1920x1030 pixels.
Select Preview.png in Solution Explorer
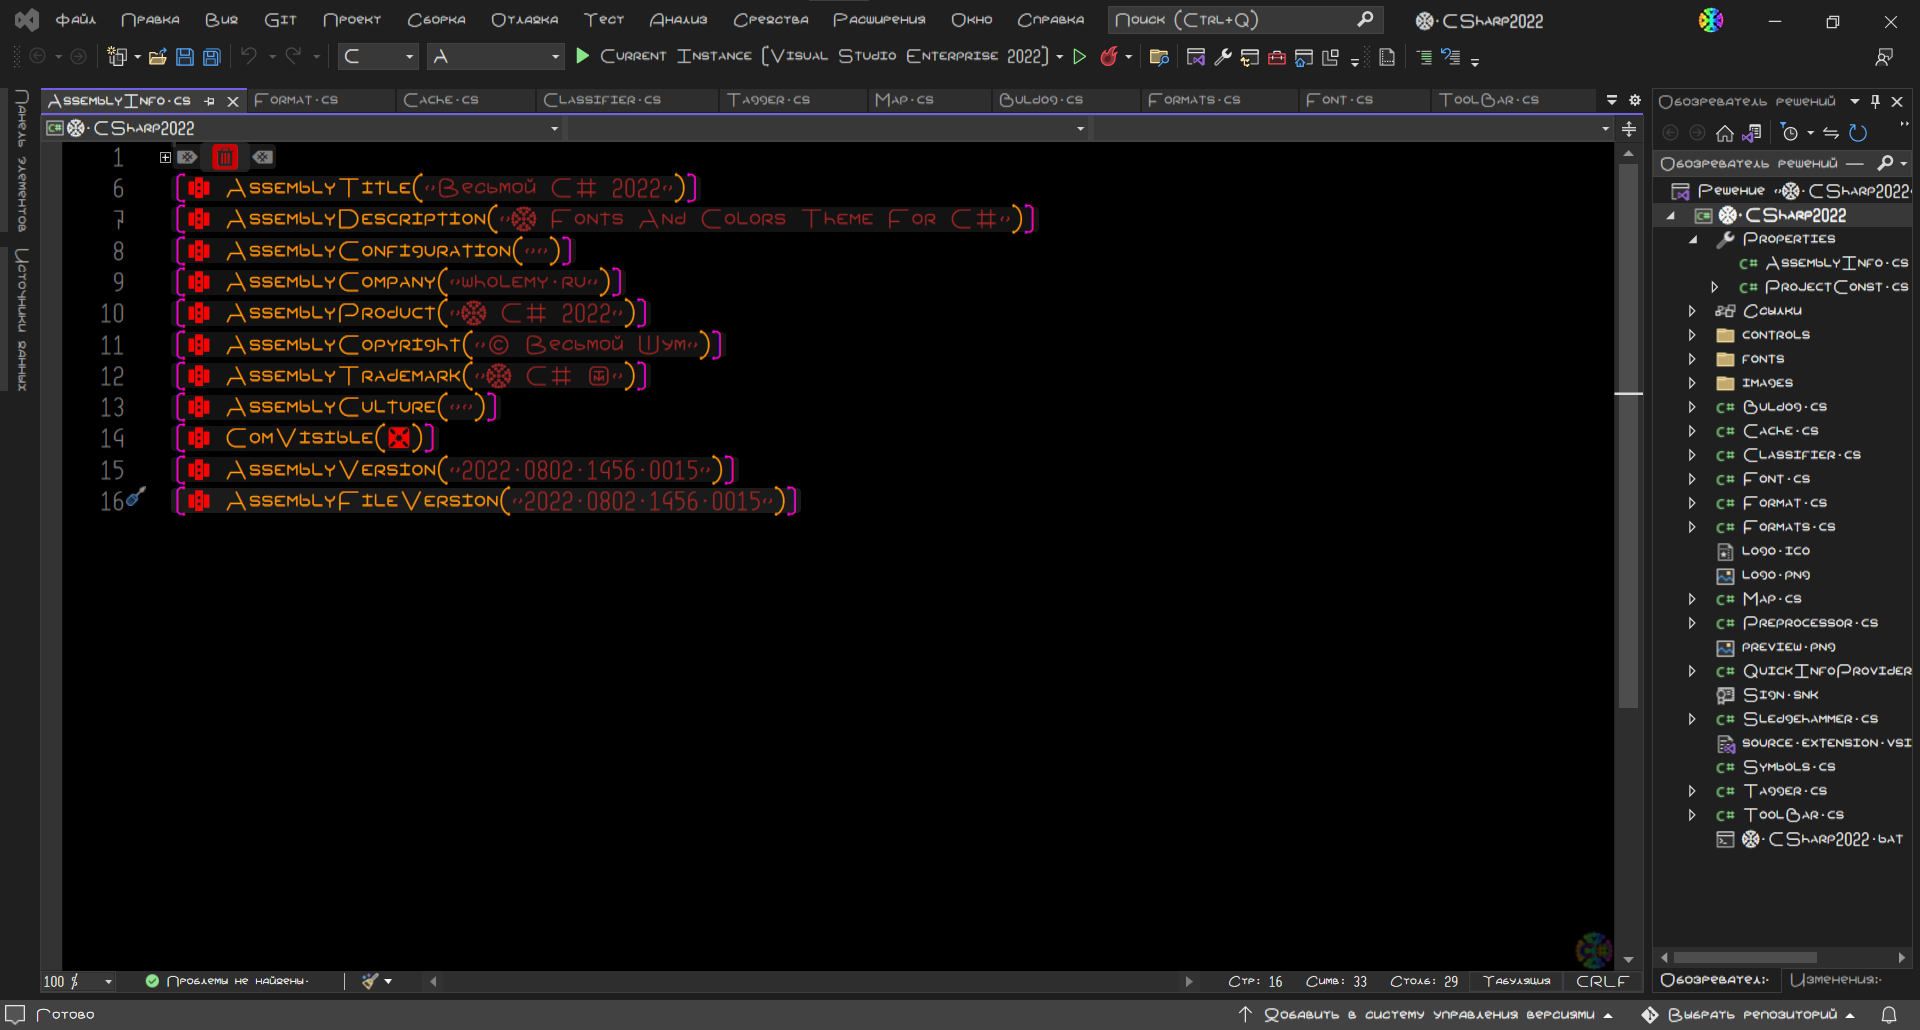click(1788, 647)
